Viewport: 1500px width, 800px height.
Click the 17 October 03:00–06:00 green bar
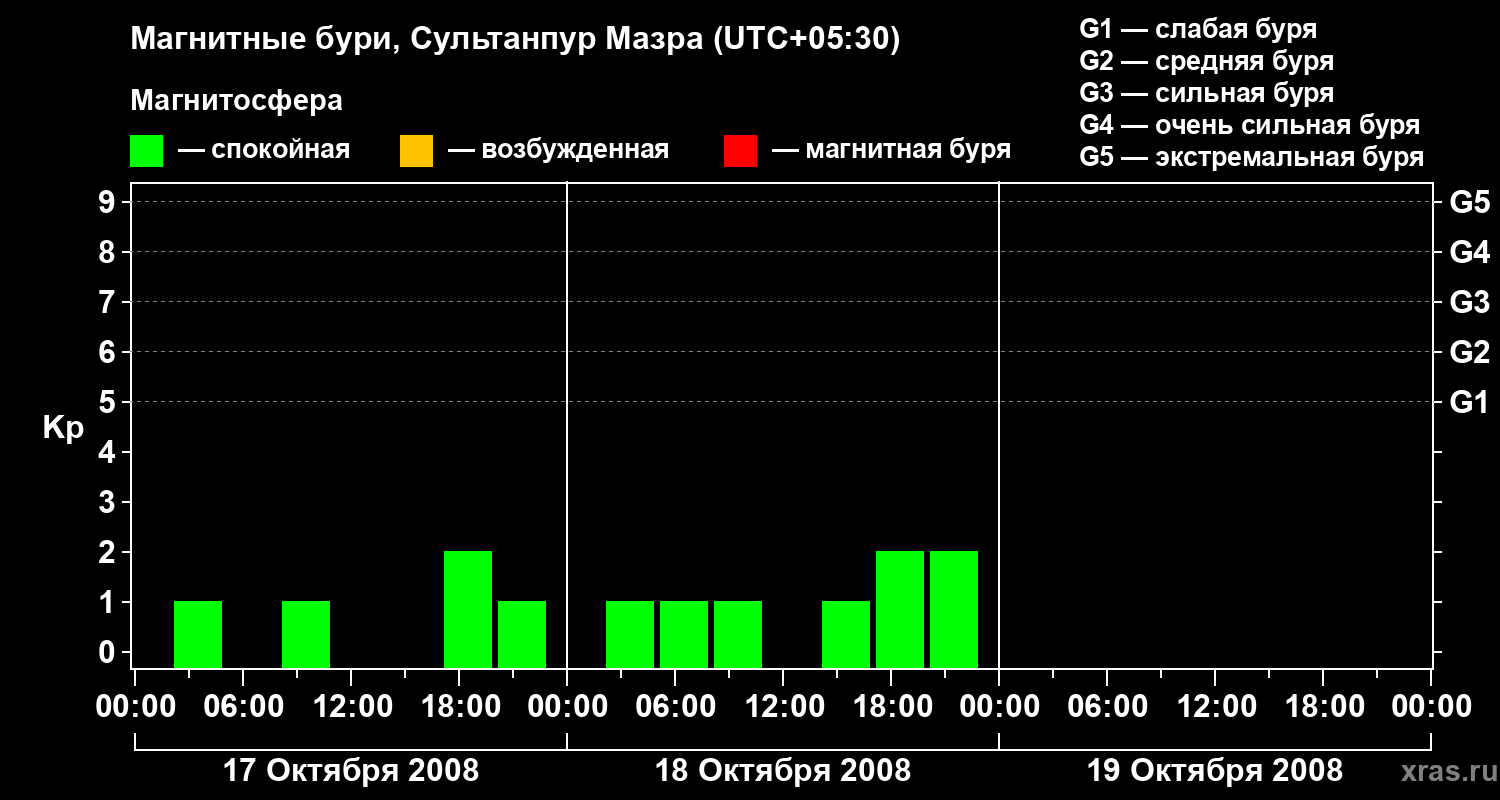198,634
